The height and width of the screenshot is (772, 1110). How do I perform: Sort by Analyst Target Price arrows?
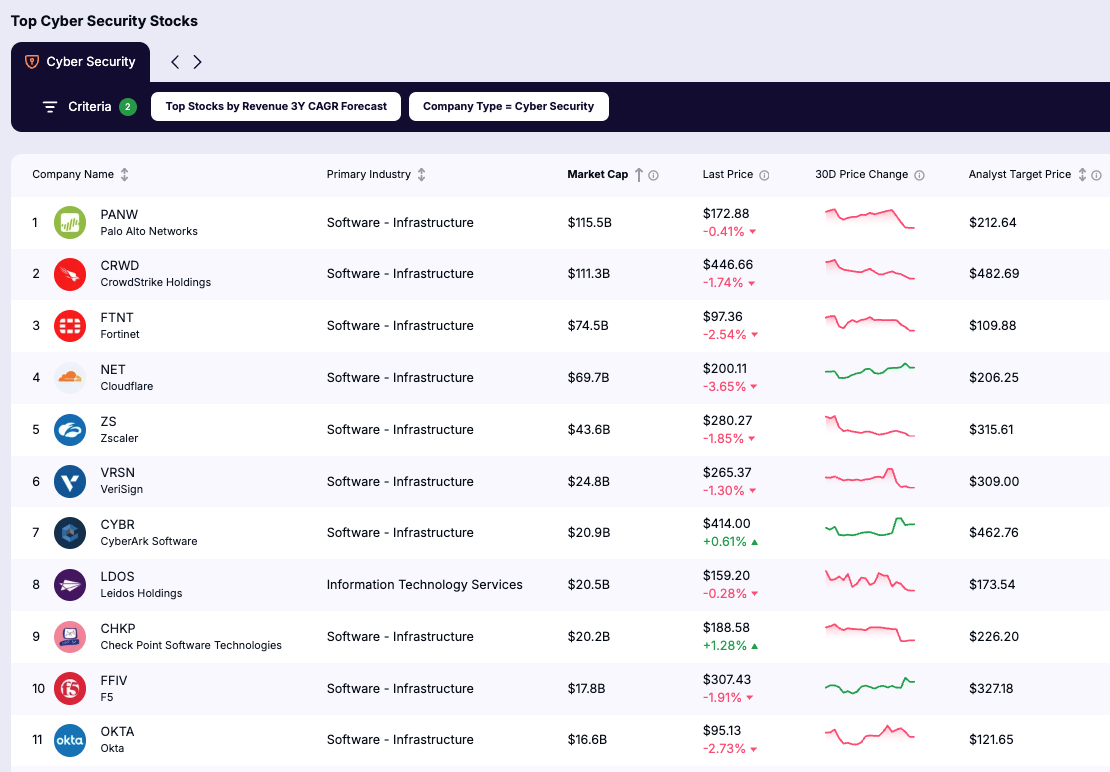[x=1082, y=175]
